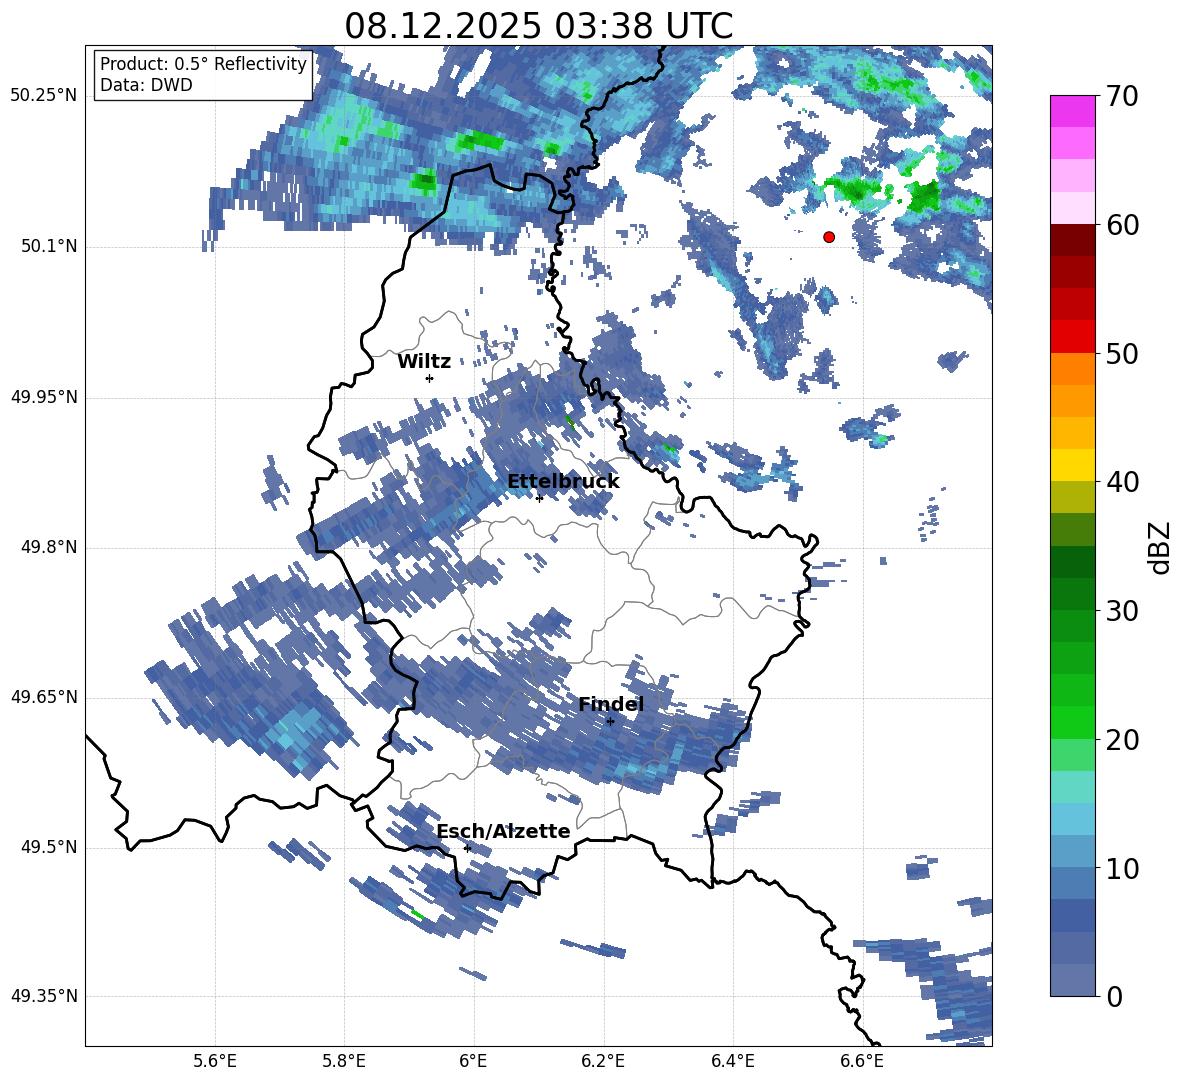
Task: Click the 0 tick label on colorbar
Action: [1114, 997]
